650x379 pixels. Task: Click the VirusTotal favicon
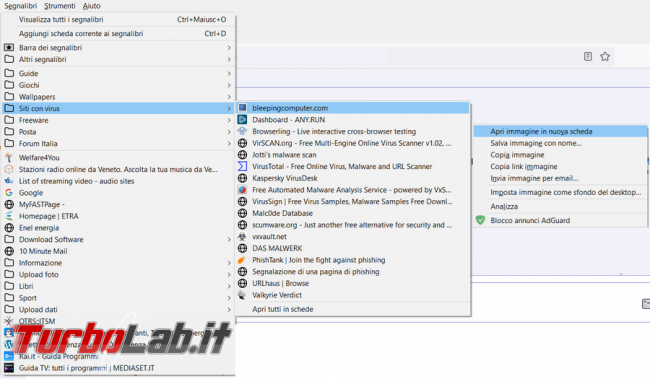[x=243, y=166]
